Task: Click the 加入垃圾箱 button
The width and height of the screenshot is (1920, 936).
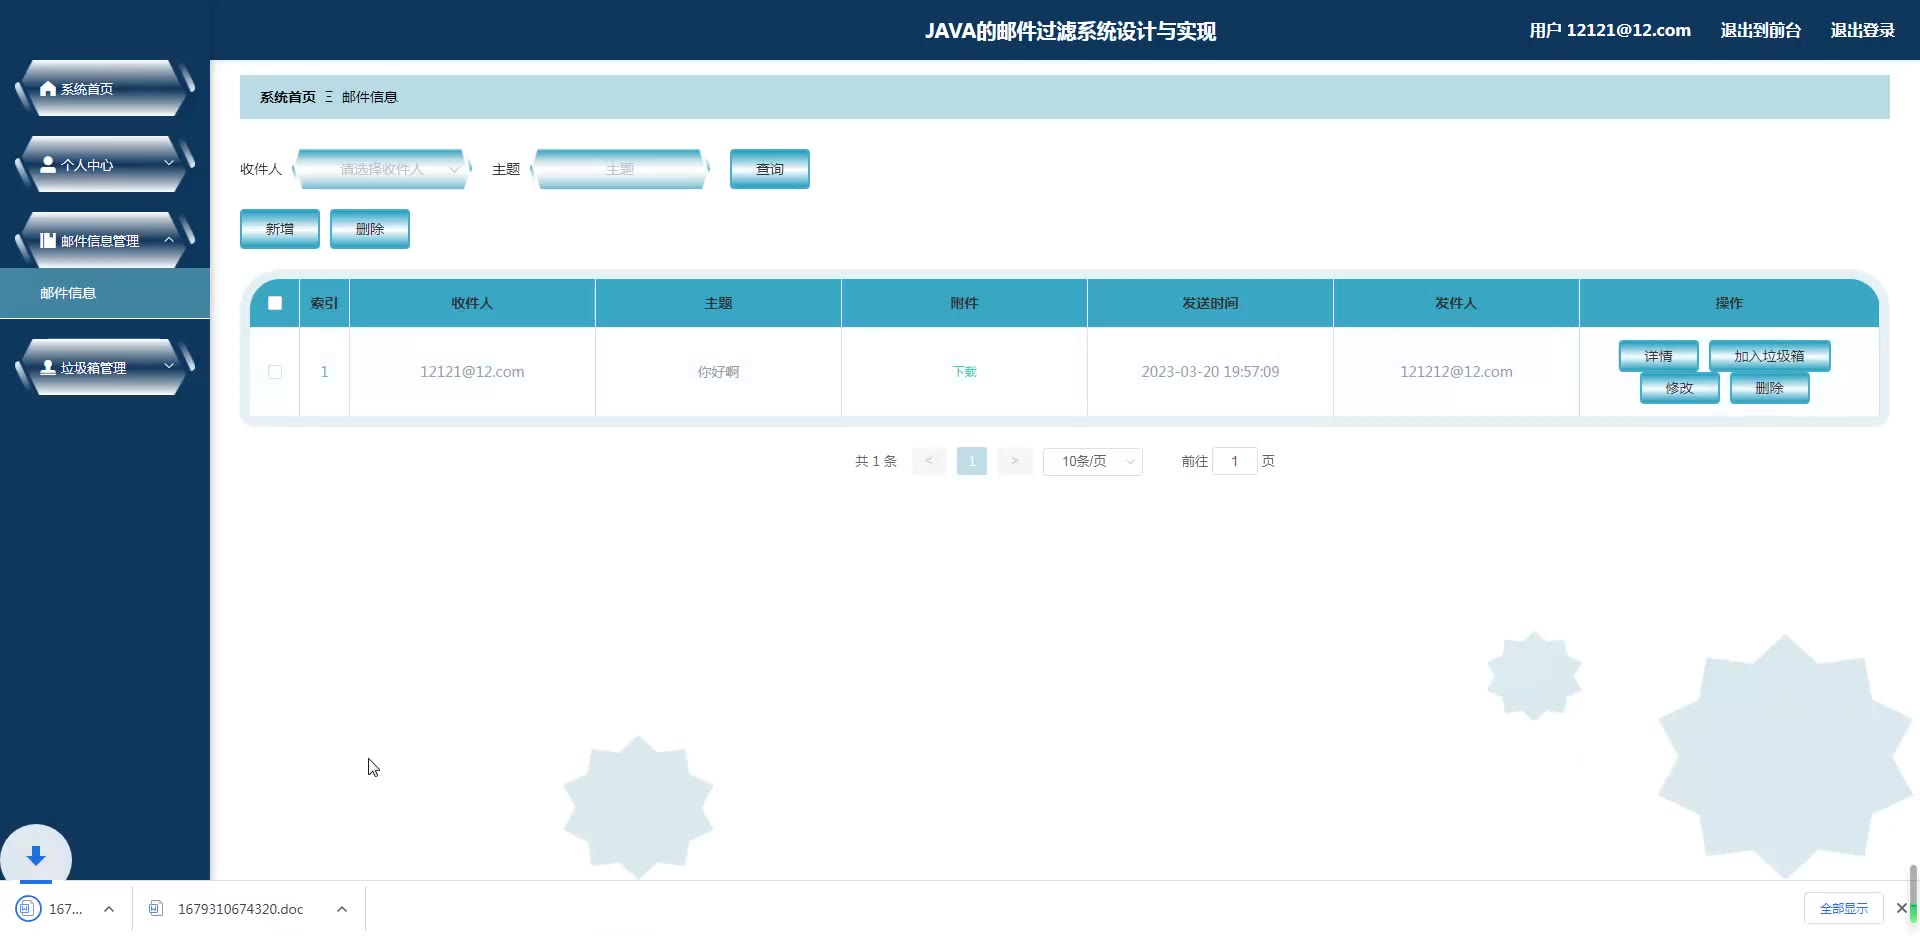Action: (x=1770, y=356)
